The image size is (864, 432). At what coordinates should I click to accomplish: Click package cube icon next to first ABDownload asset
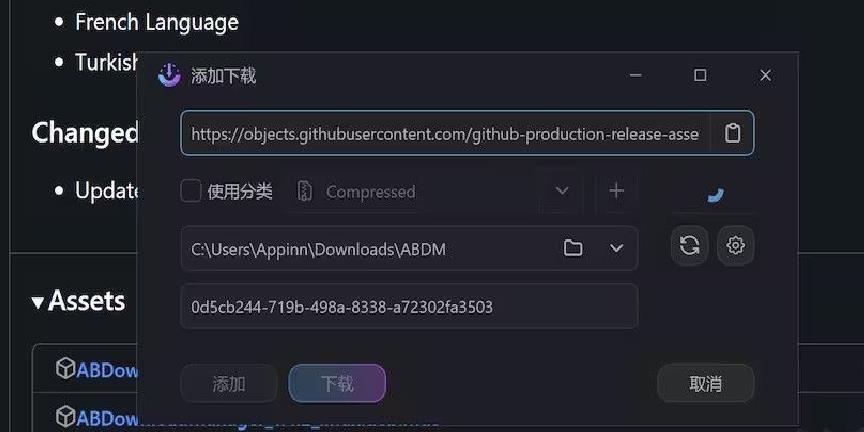pyautogui.click(x=65, y=368)
